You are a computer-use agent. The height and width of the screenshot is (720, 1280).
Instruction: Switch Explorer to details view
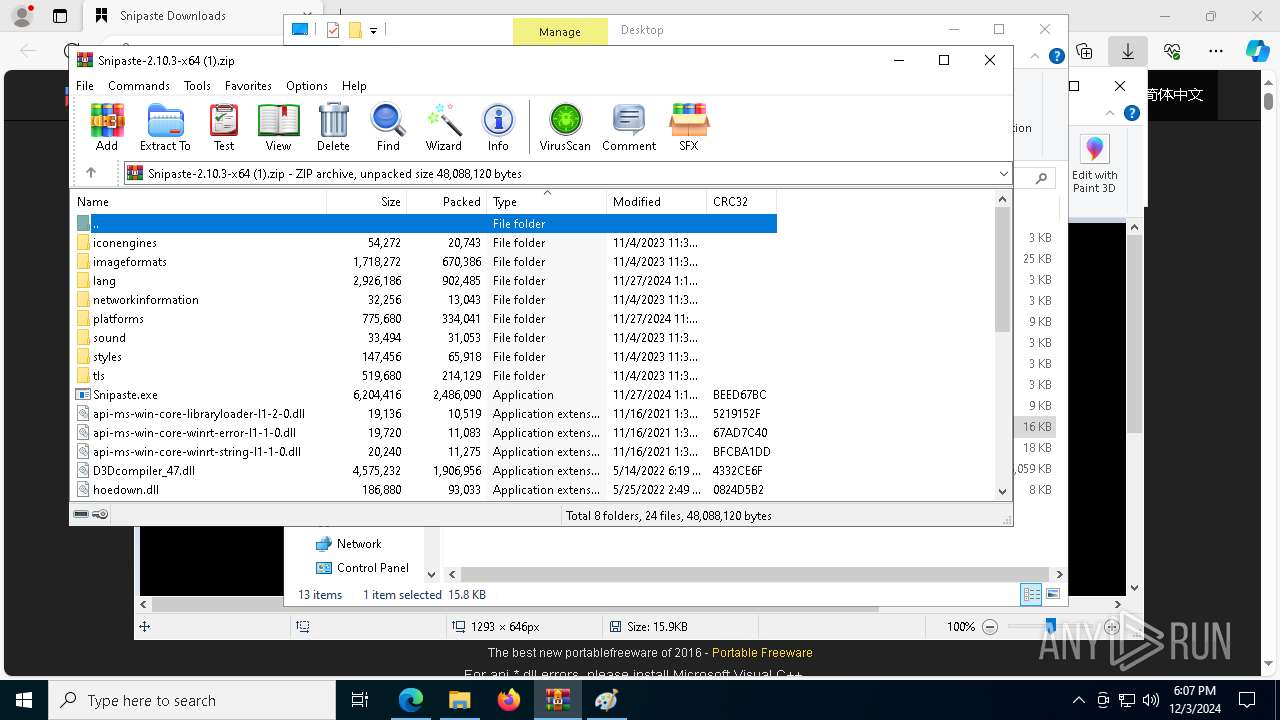(1031, 594)
